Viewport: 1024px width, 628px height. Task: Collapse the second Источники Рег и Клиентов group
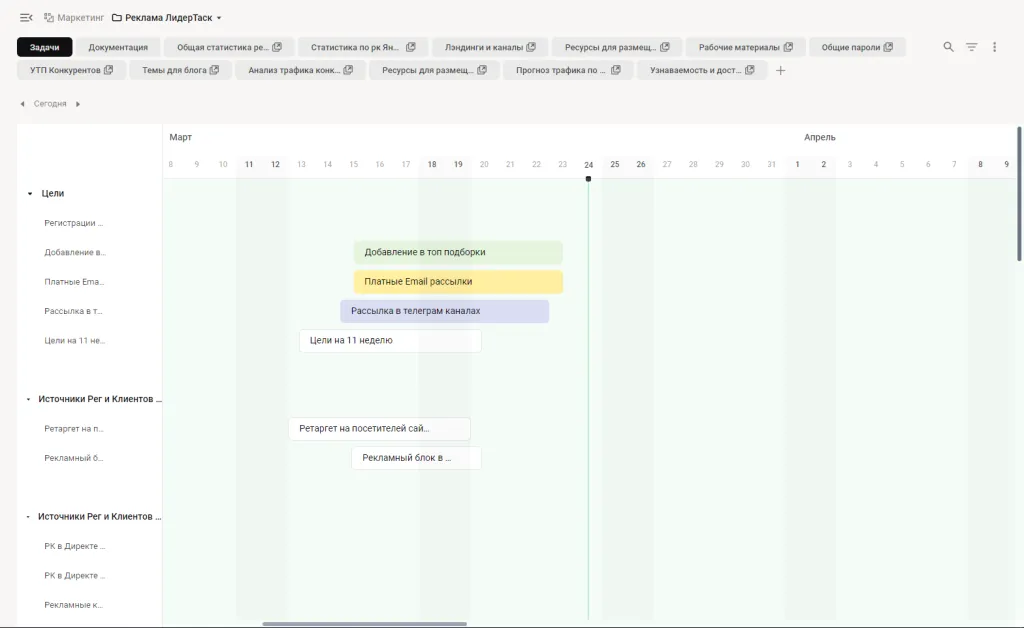[28, 517]
